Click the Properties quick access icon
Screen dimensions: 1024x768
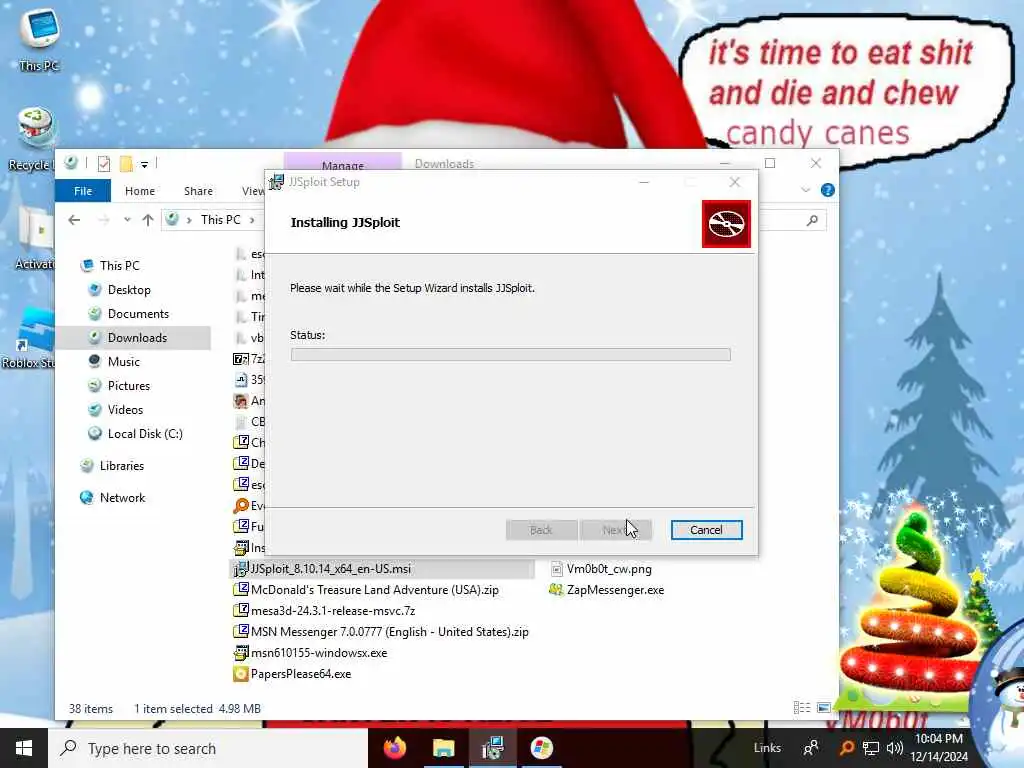pos(104,163)
